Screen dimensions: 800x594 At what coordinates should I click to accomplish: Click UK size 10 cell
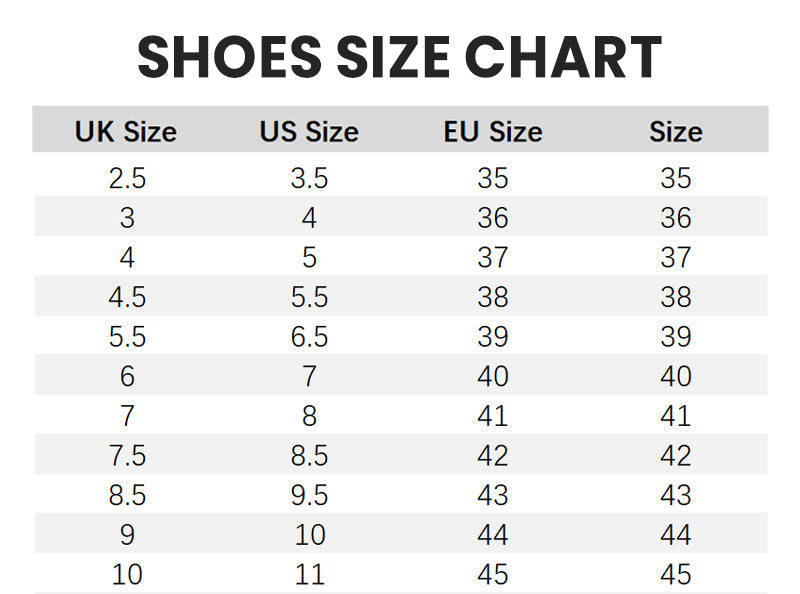pyautogui.click(x=127, y=575)
